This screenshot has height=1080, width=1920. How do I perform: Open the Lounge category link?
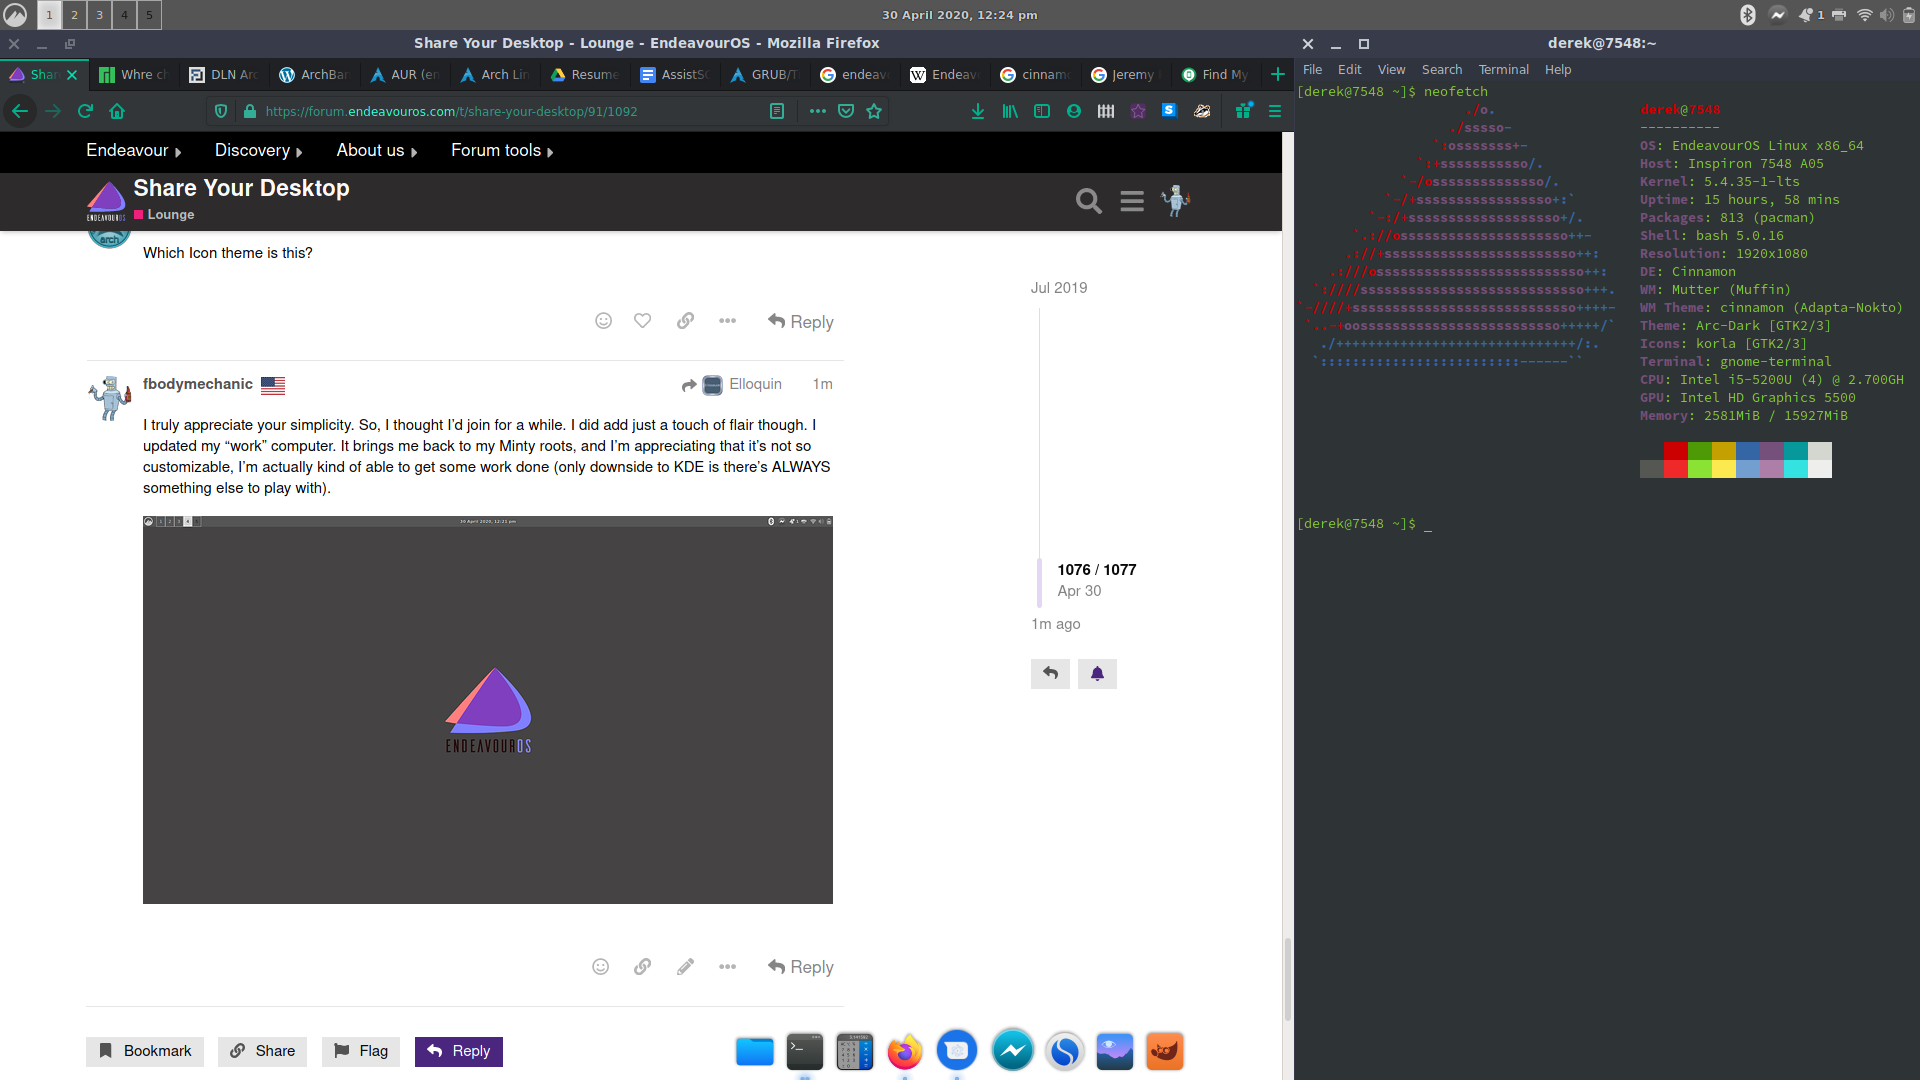[164, 215]
